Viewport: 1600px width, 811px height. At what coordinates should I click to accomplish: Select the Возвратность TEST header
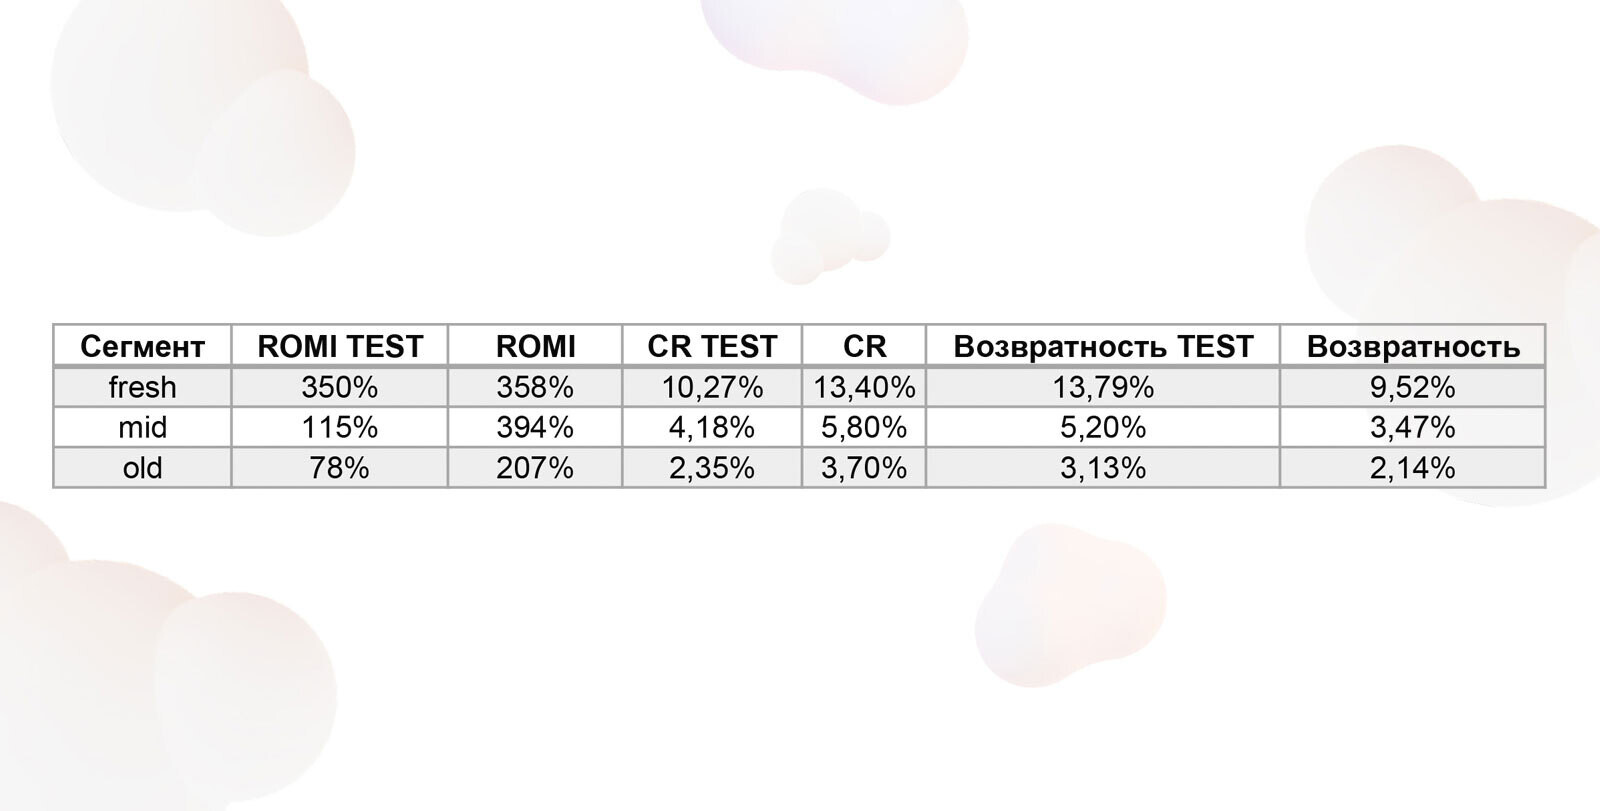(1103, 346)
